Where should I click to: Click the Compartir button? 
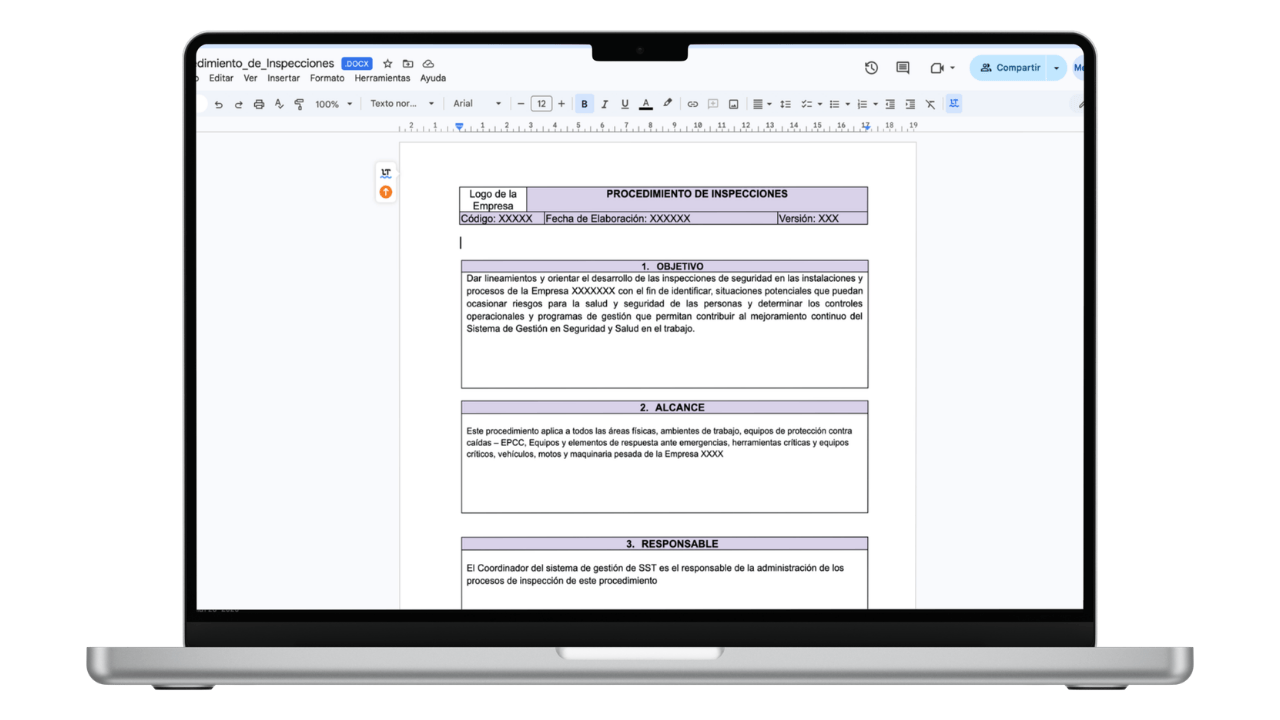point(1017,68)
